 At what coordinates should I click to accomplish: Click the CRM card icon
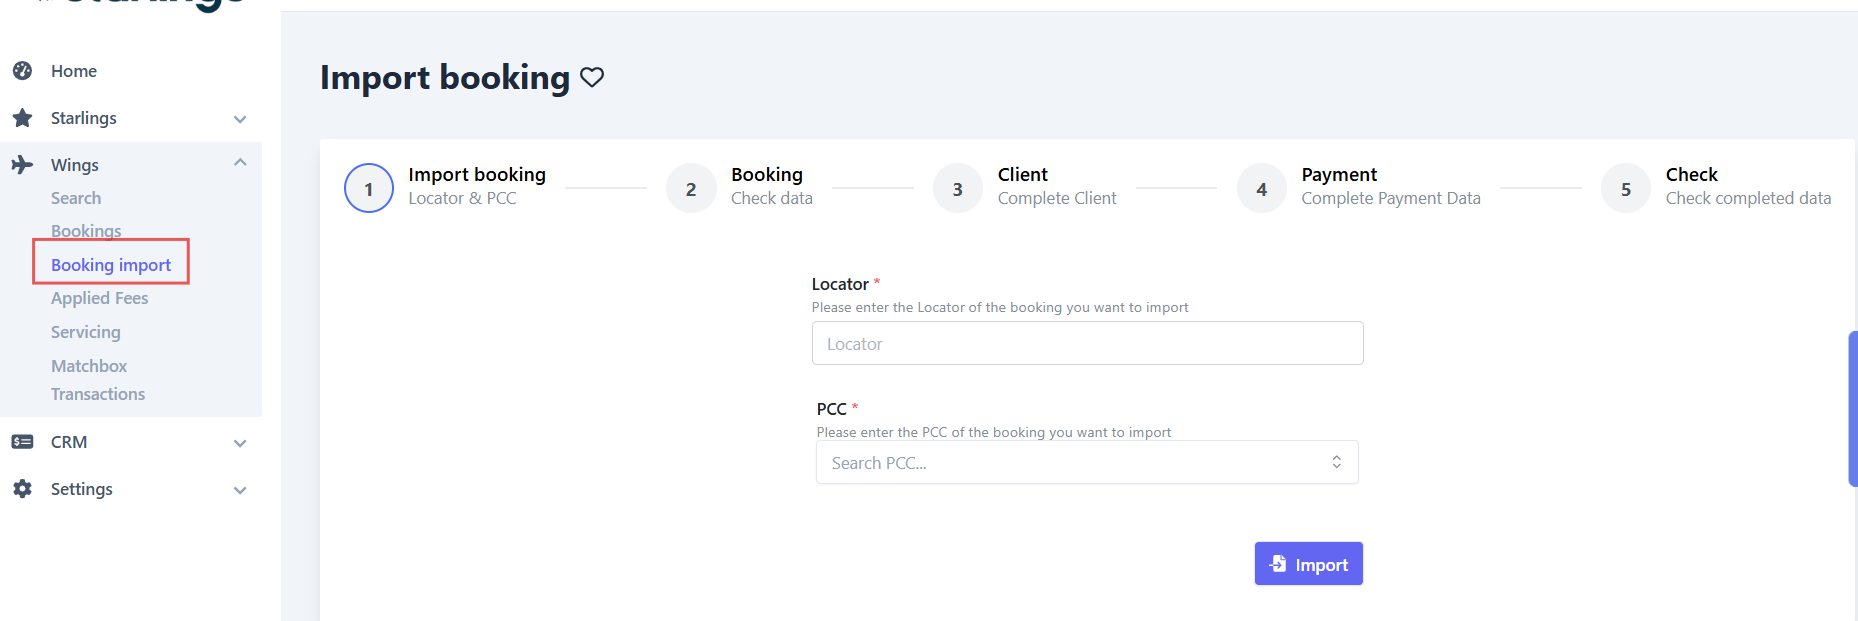click(22, 442)
